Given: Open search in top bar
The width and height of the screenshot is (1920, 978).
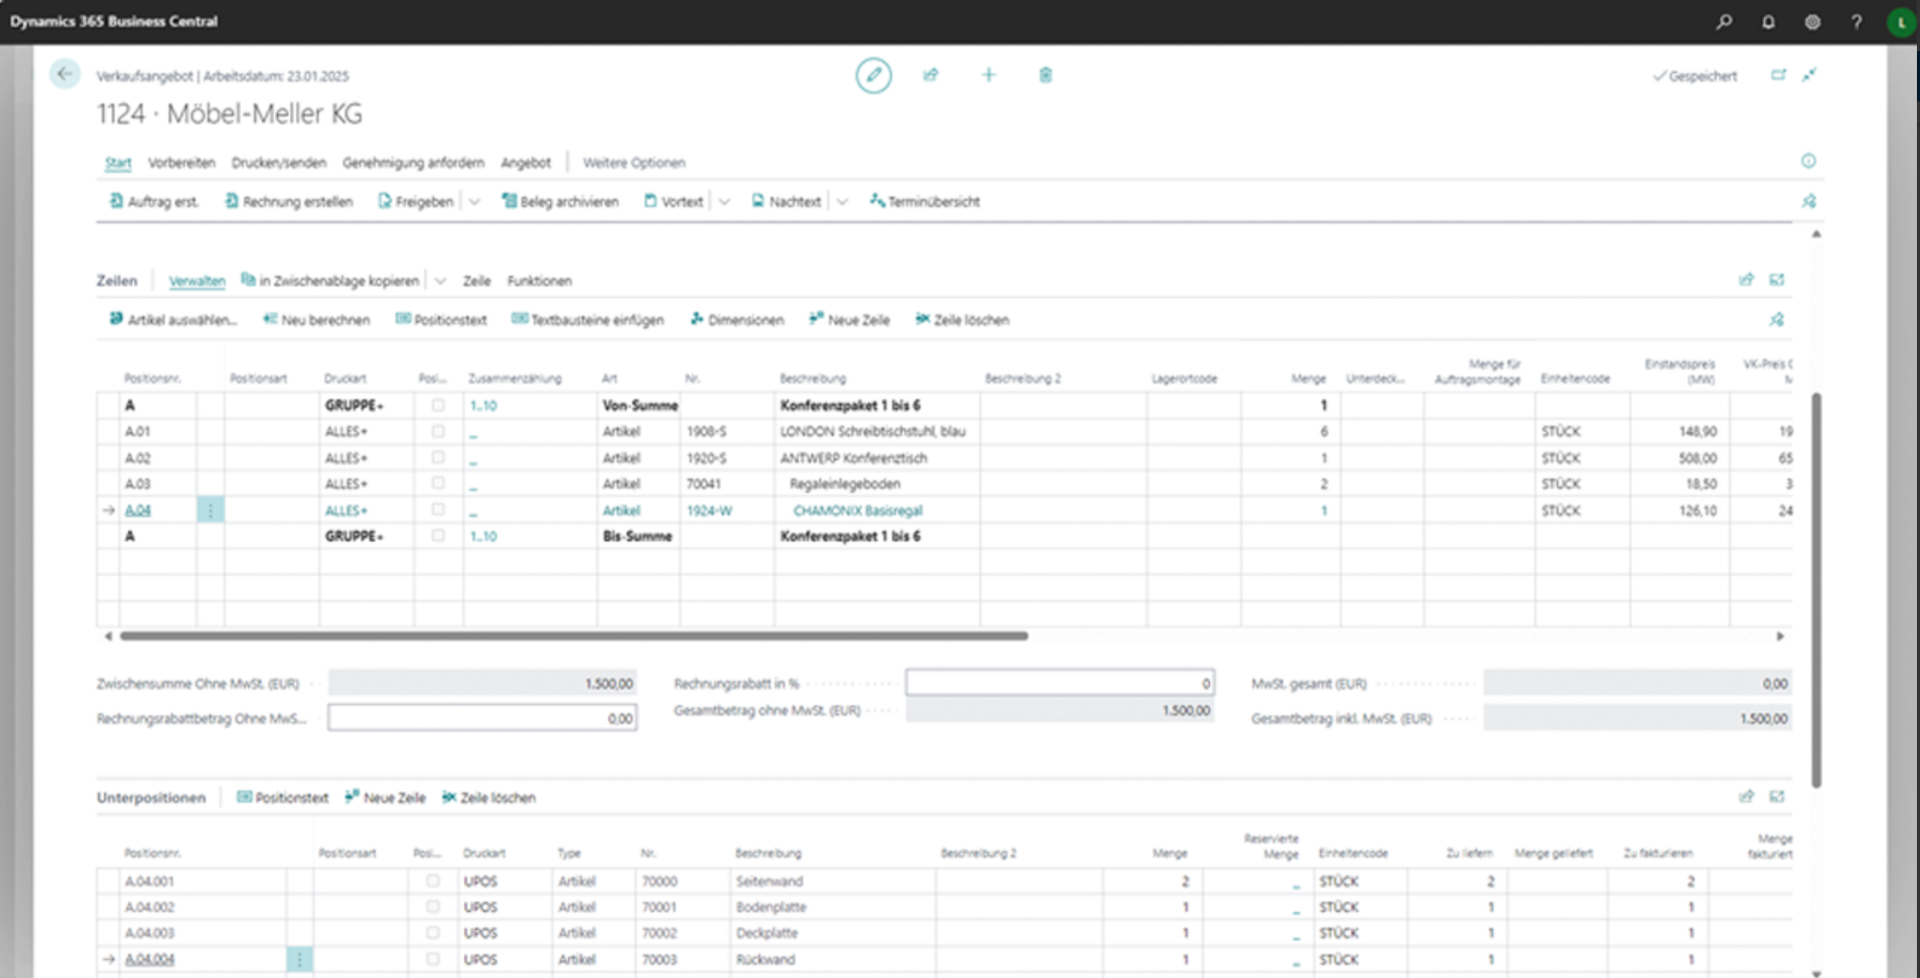Looking at the screenshot, I should pos(1724,21).
